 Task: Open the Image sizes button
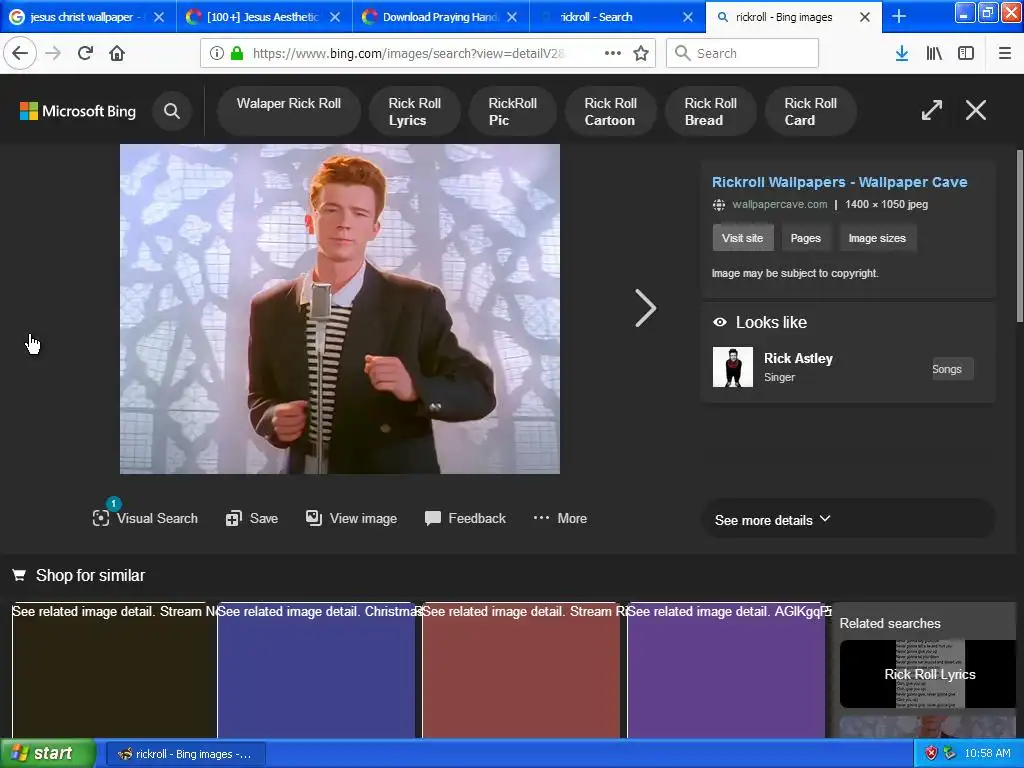pos(876,238)
